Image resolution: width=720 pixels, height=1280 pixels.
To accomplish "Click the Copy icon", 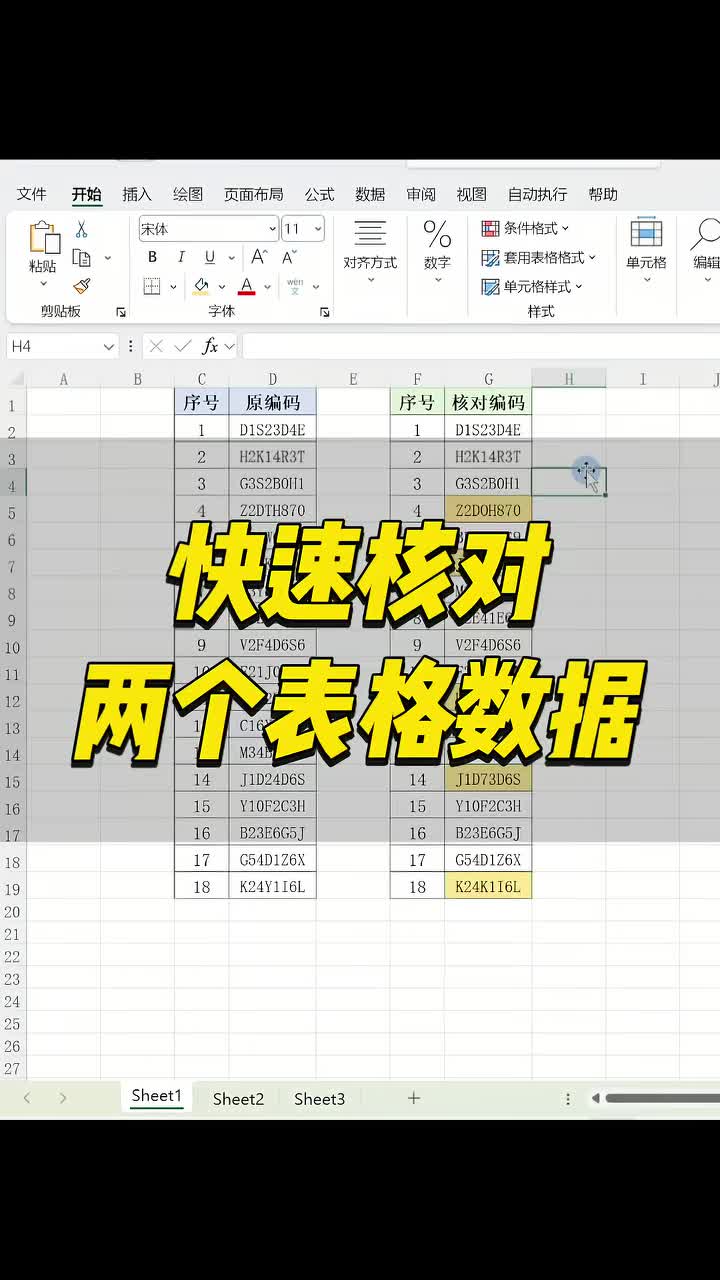I will [82, 258].
